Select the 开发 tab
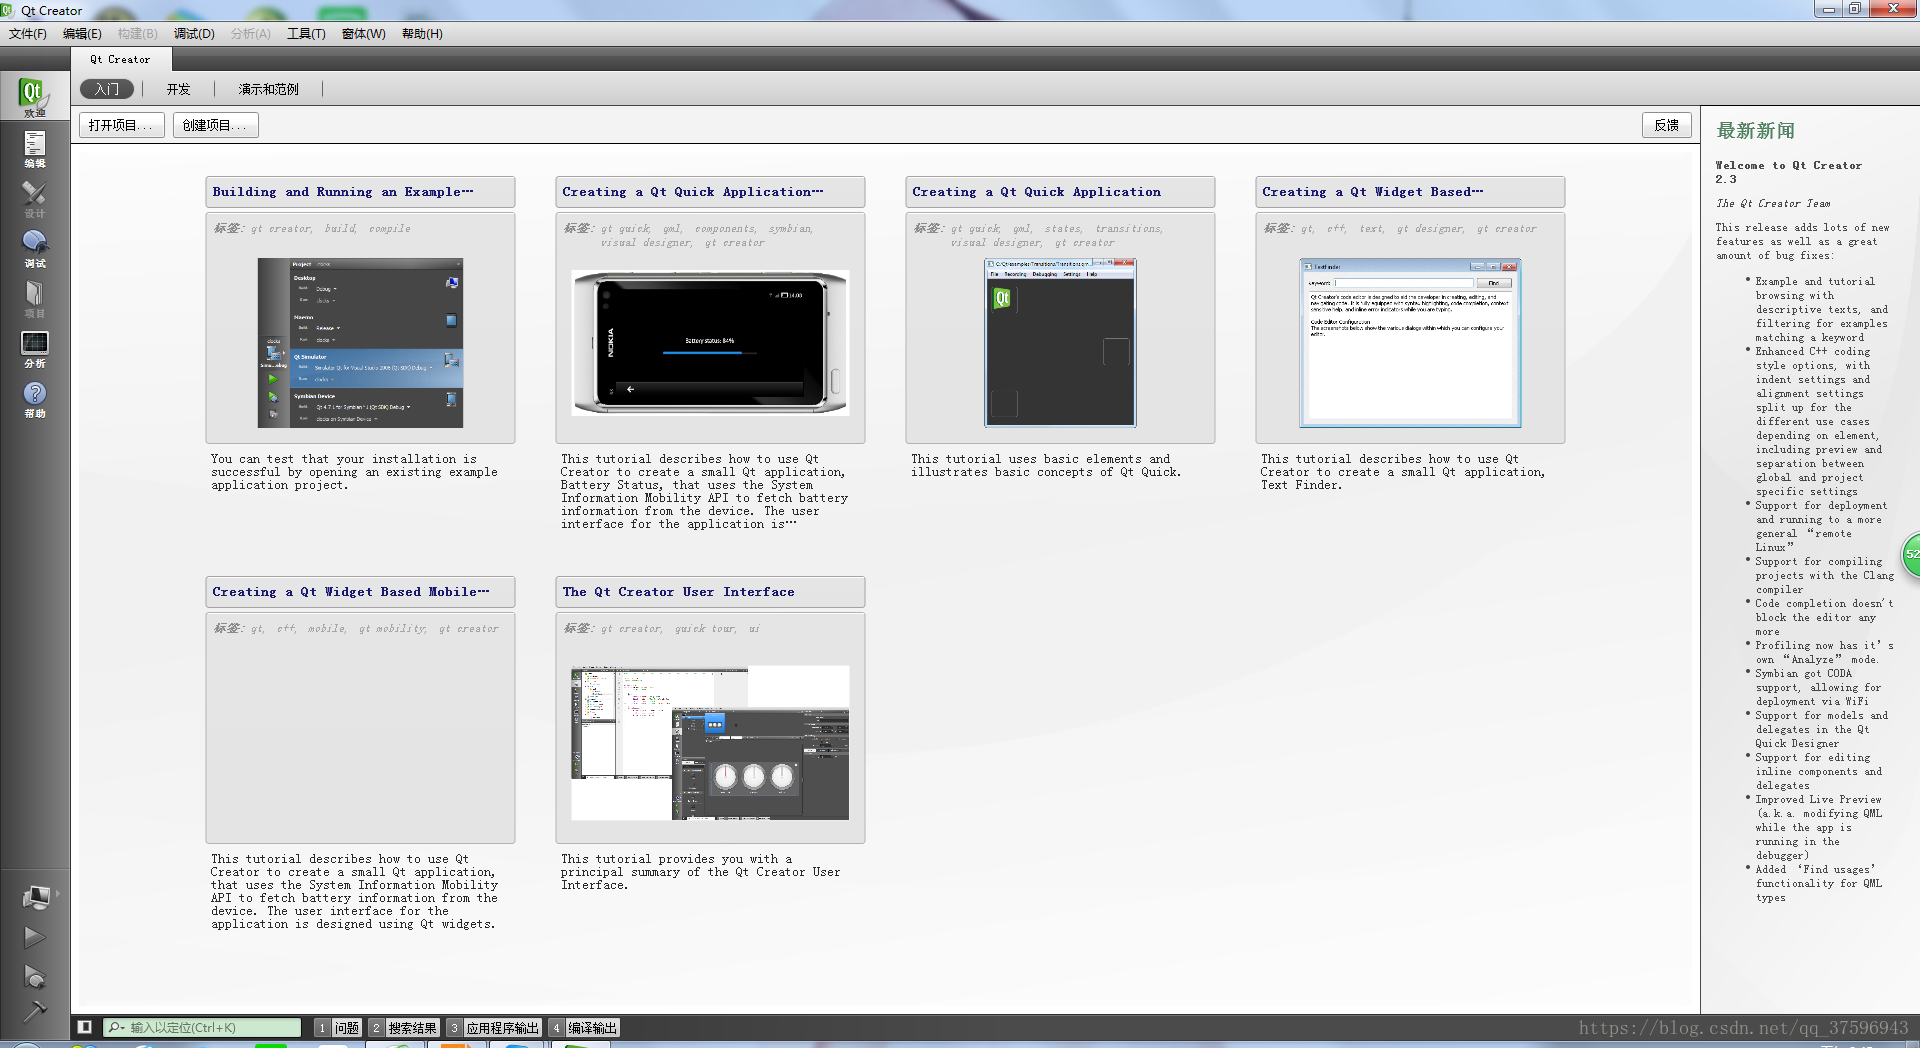 178,89
